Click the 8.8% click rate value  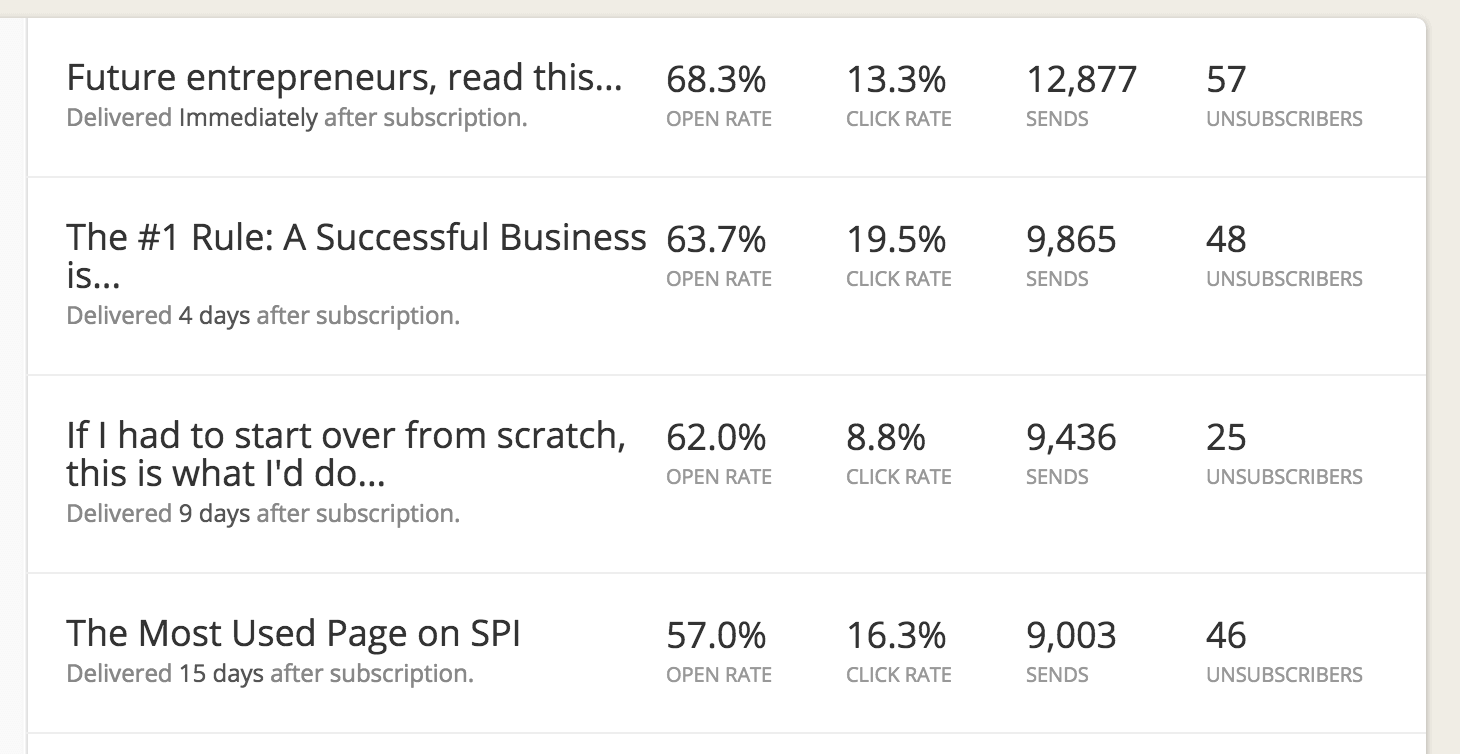[886, 437]
